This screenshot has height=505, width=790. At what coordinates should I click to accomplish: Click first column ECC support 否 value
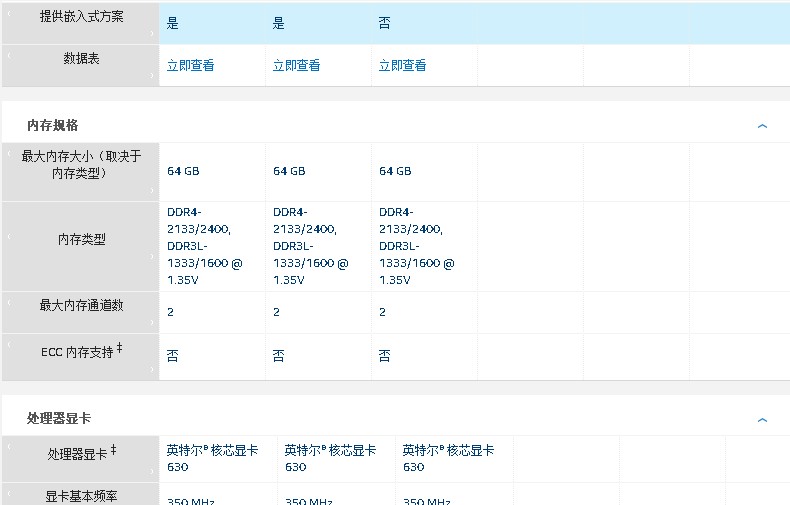point(172,356)
